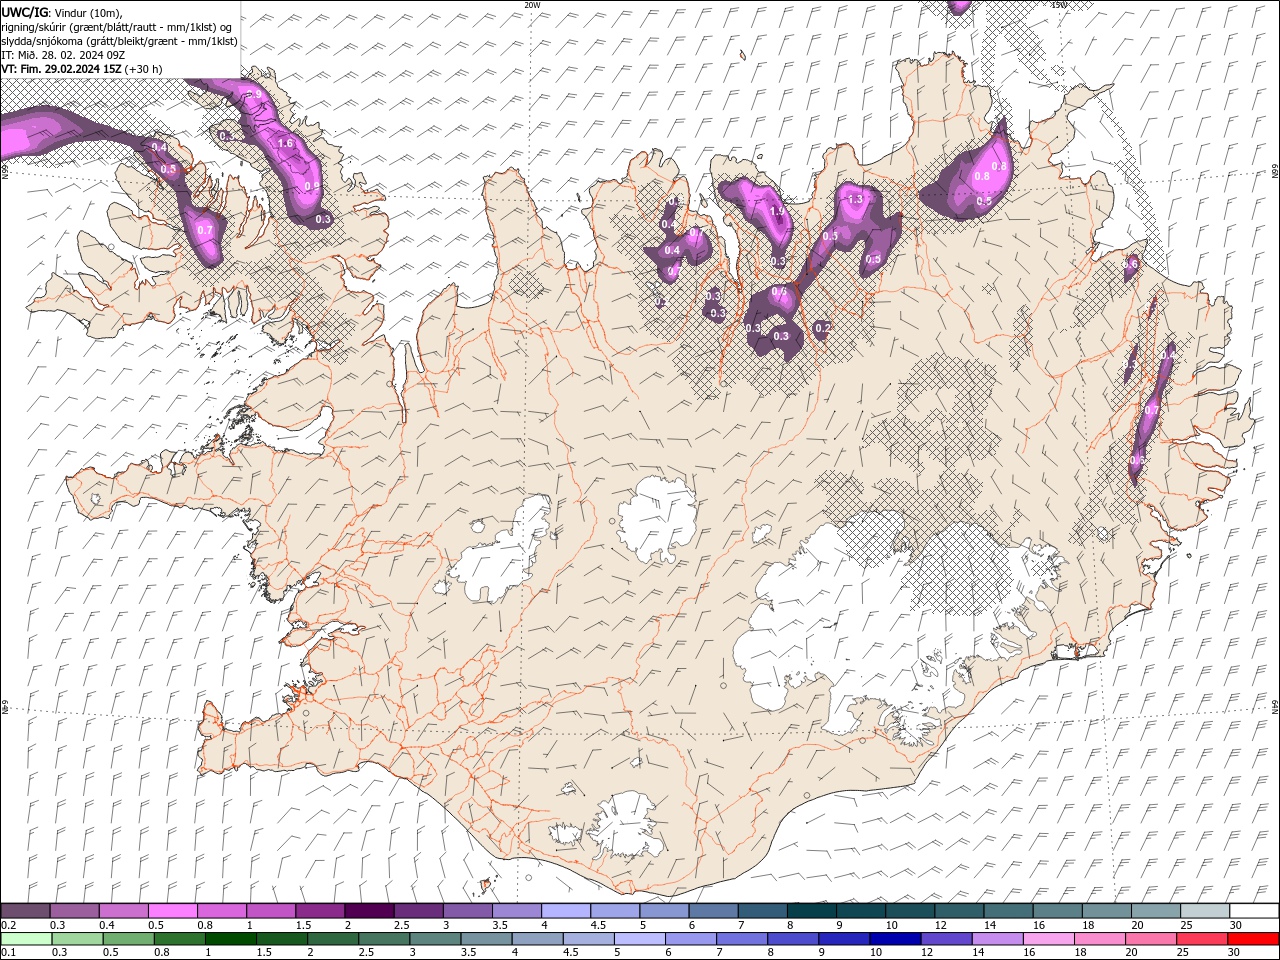Click the 0.1 label in the rain legend
1280x960 pixels.
(9, 952)
